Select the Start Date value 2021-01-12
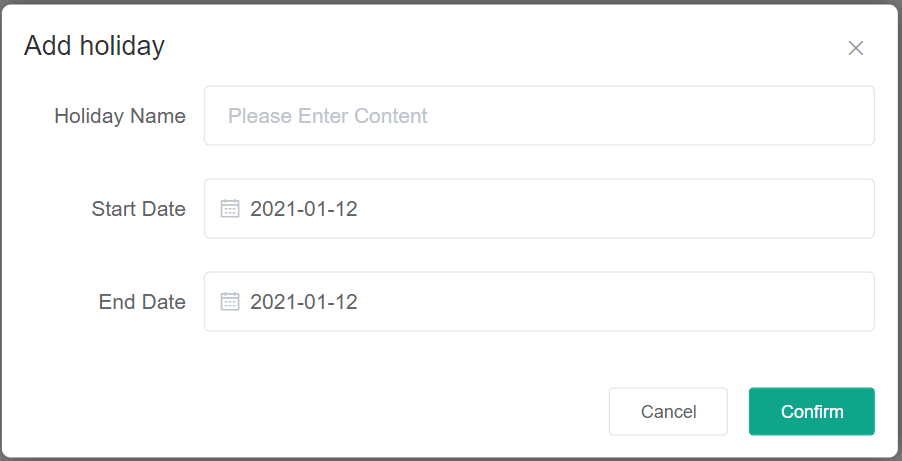The width and height of the screenshot is (902, 461). [304, 209]
